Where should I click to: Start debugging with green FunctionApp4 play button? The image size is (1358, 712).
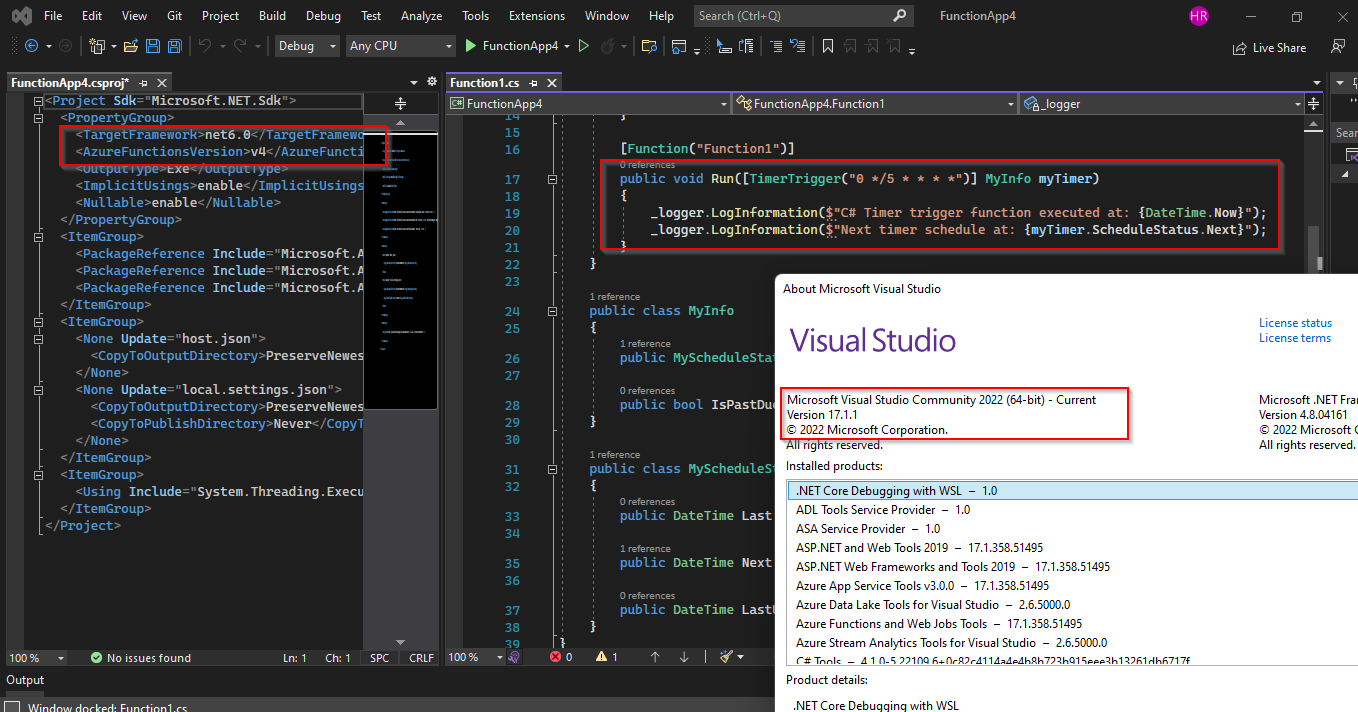tap(472, 46)
